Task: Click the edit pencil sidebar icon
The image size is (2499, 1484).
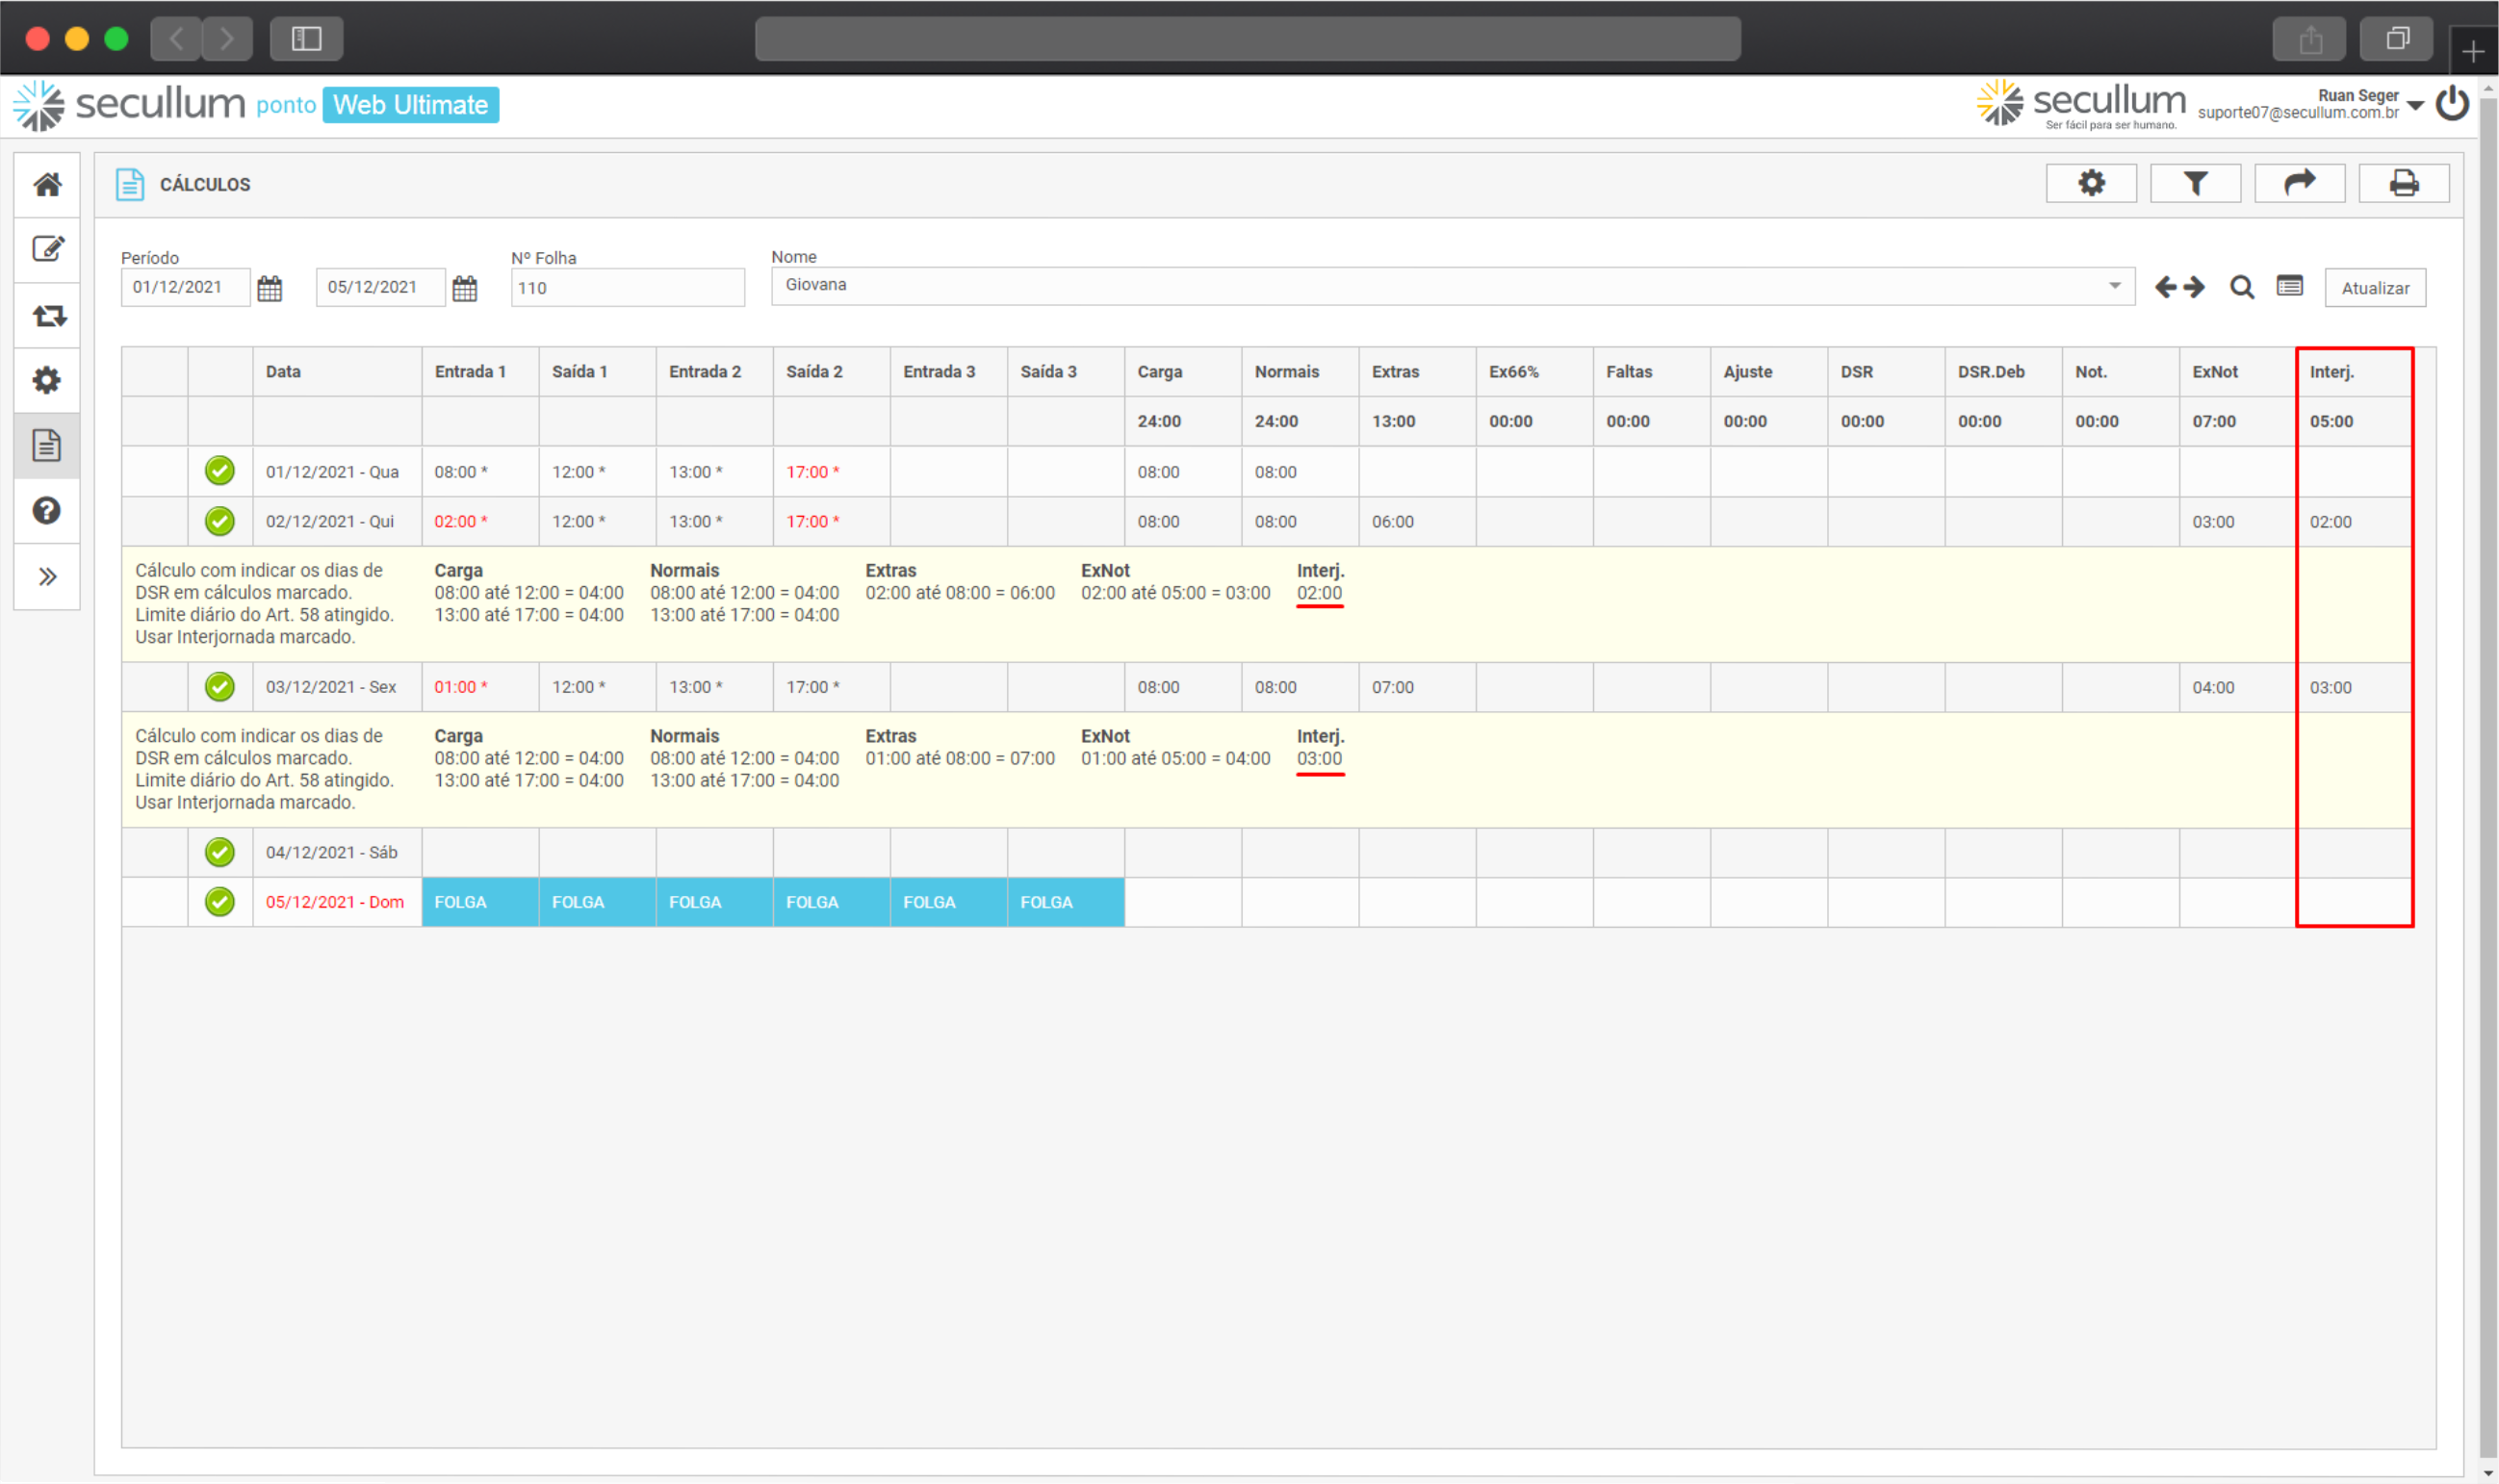Action: click(47, 249)
